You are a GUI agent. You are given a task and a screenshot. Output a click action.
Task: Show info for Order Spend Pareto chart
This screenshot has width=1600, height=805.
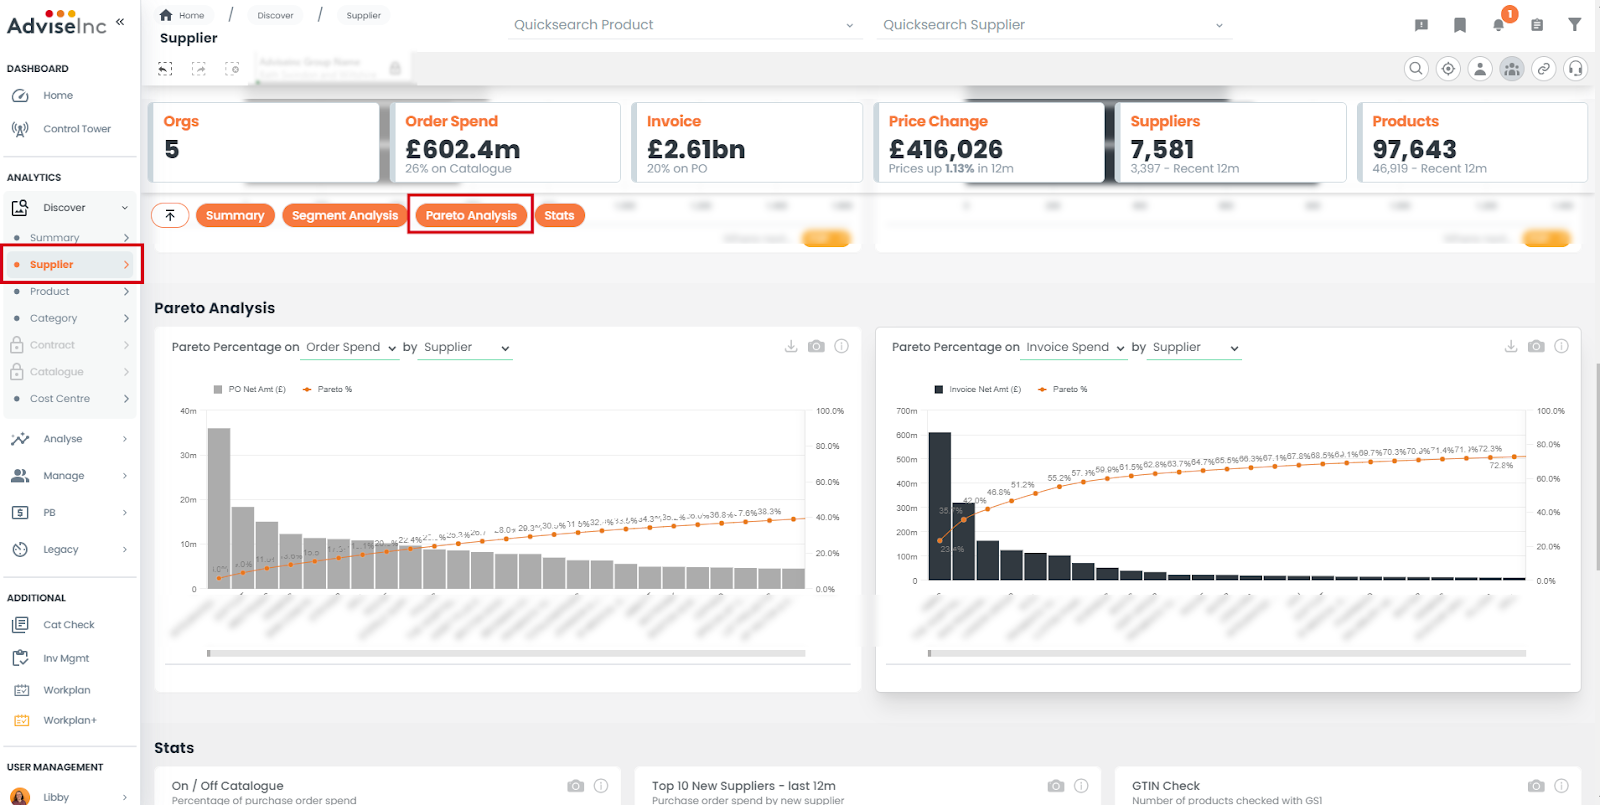(842, 346)
